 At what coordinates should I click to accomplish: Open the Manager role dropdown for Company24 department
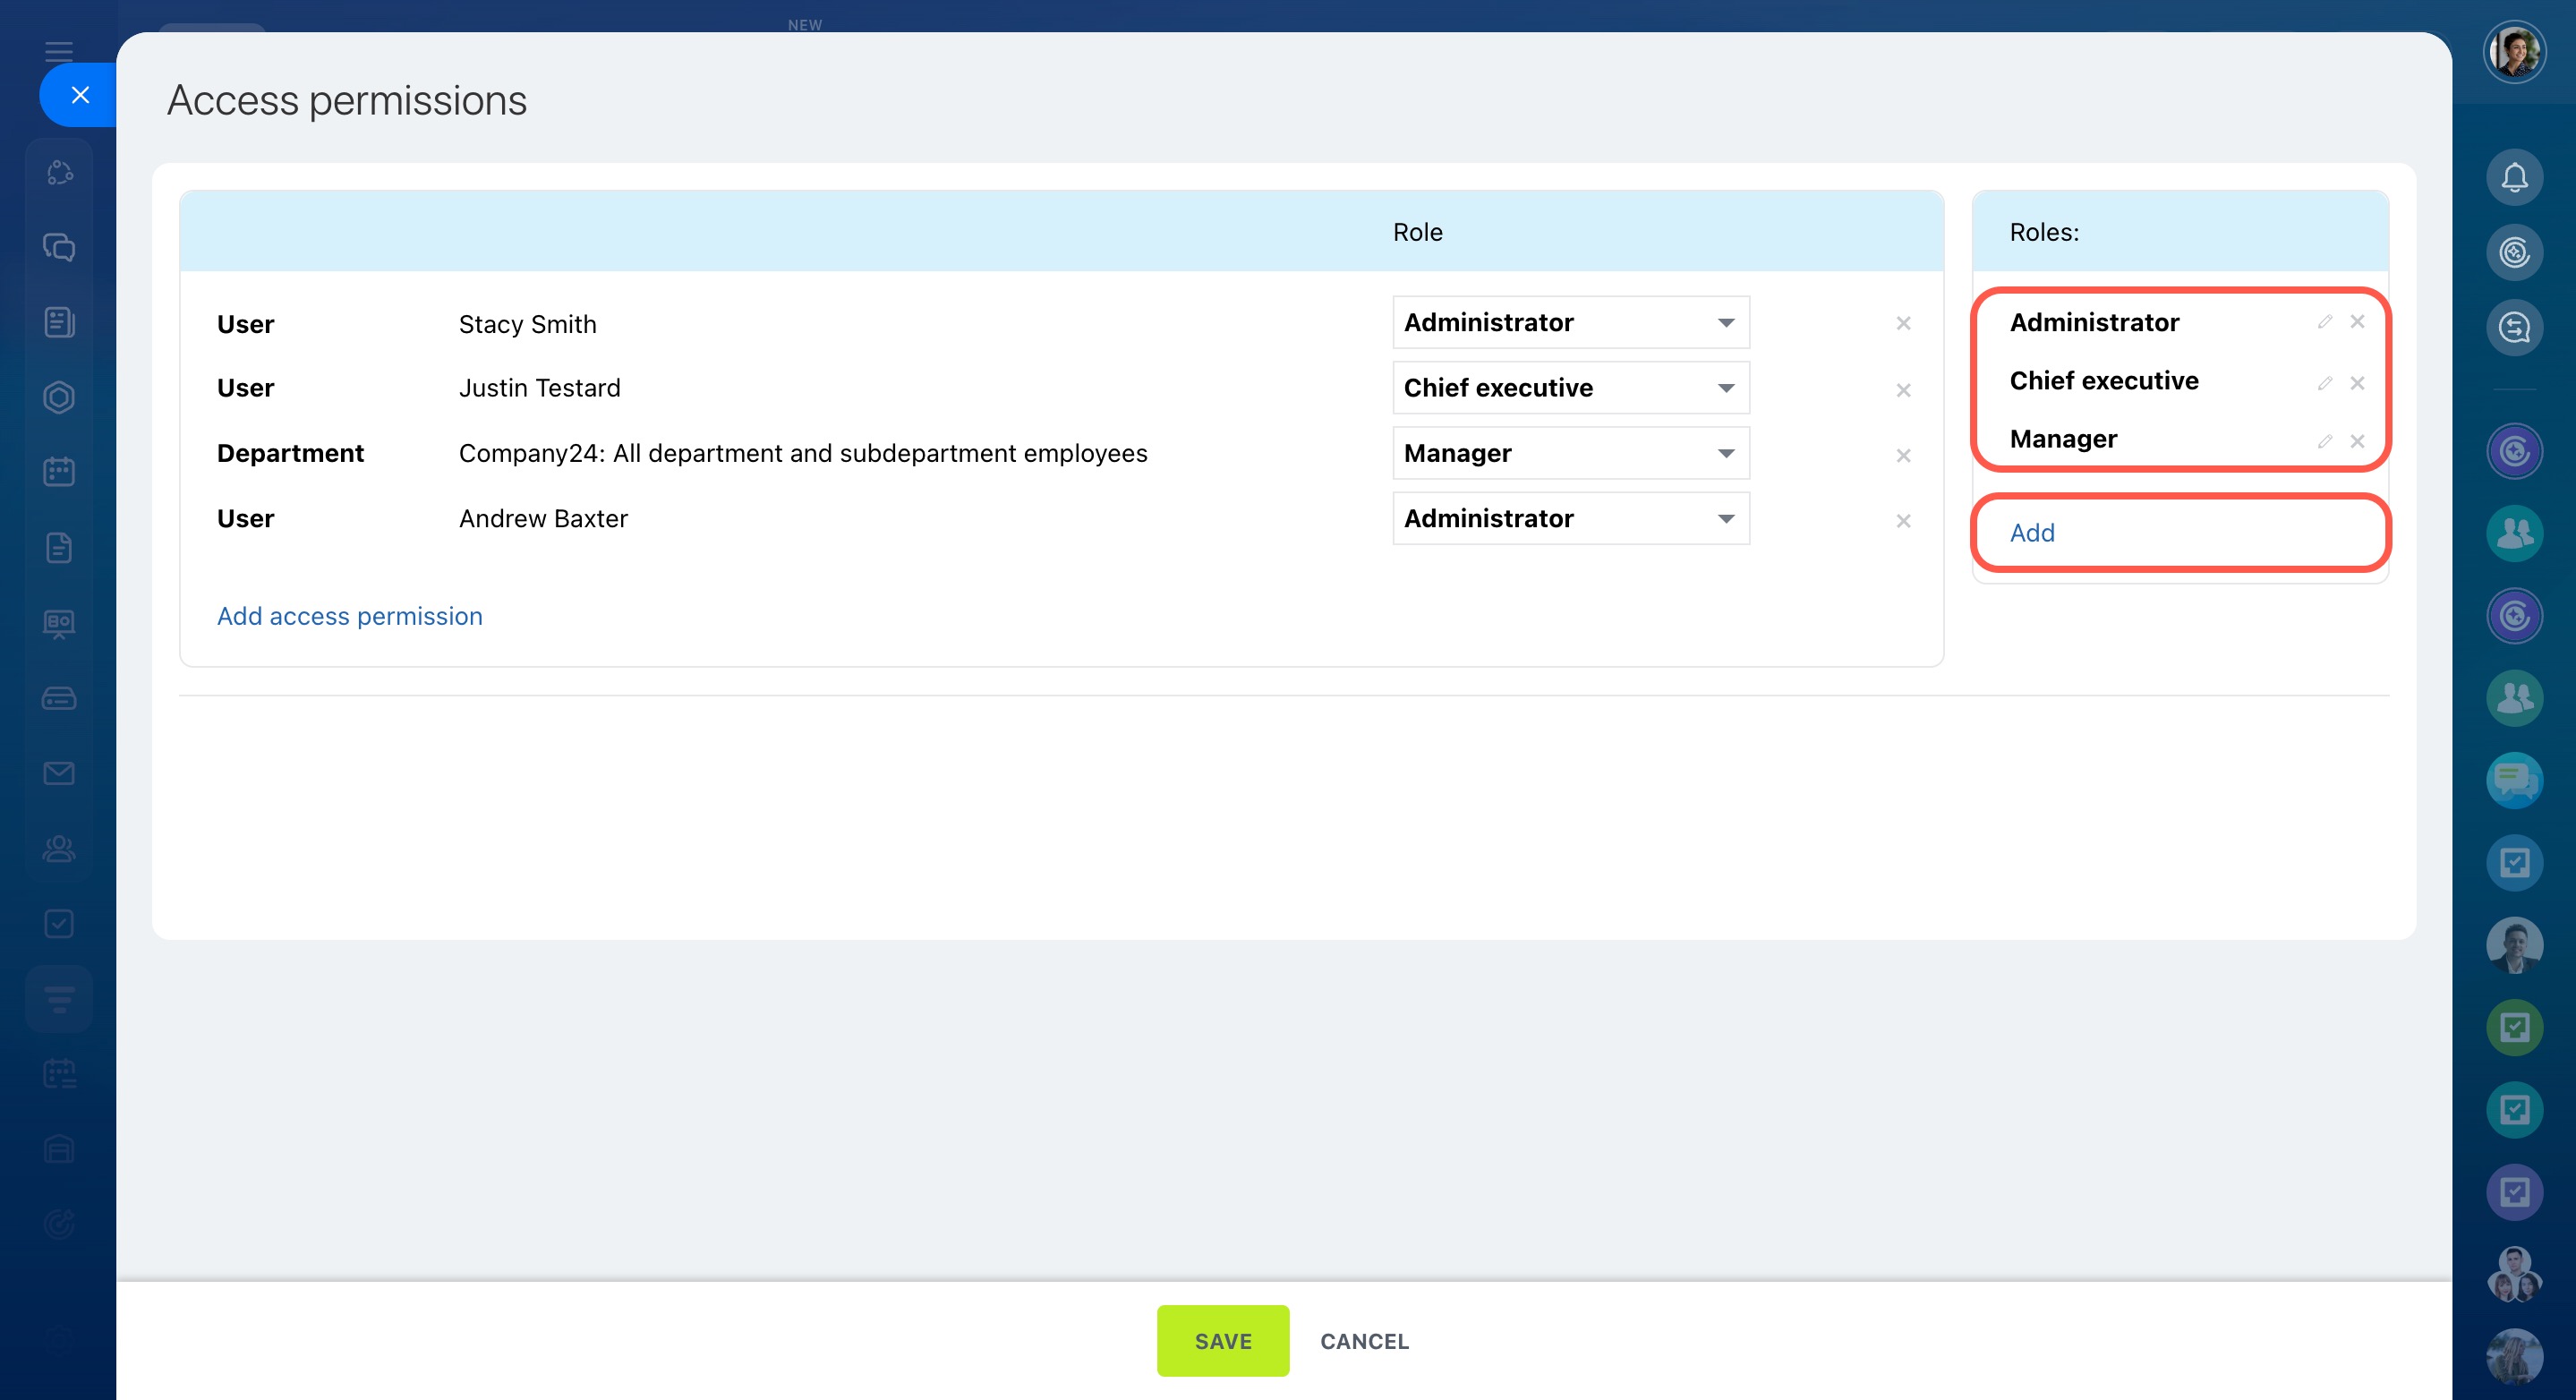pyautogui.click(x=1570, y=453)
